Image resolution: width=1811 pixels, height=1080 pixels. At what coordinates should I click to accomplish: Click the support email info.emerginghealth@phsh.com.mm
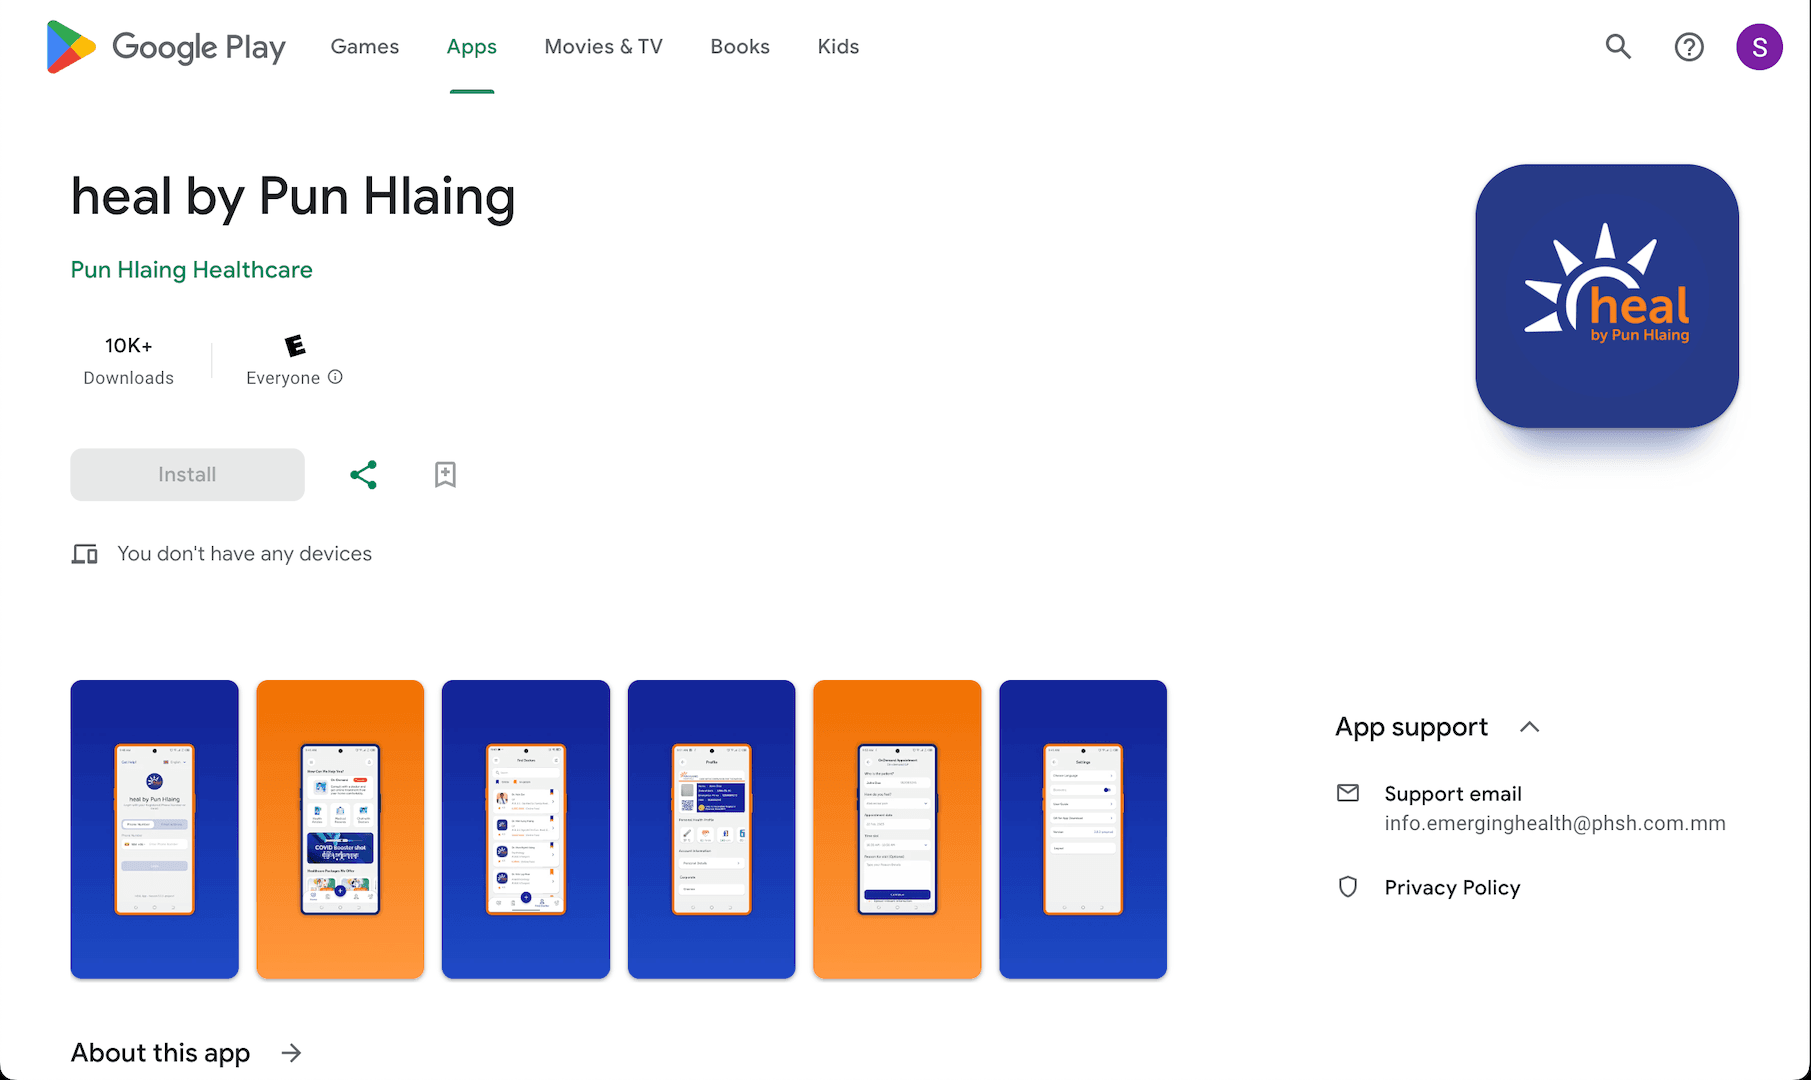[1555, 823]
